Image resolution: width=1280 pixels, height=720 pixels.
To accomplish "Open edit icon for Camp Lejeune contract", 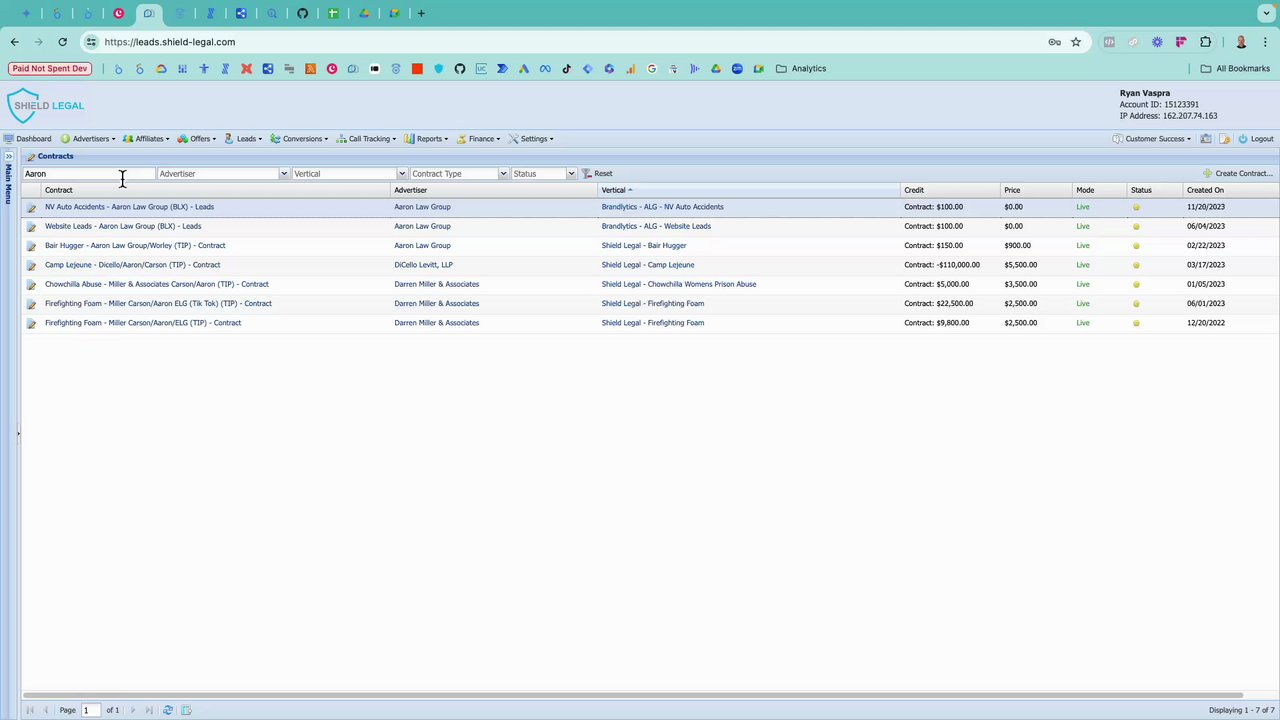I will [x=31, y=266].
